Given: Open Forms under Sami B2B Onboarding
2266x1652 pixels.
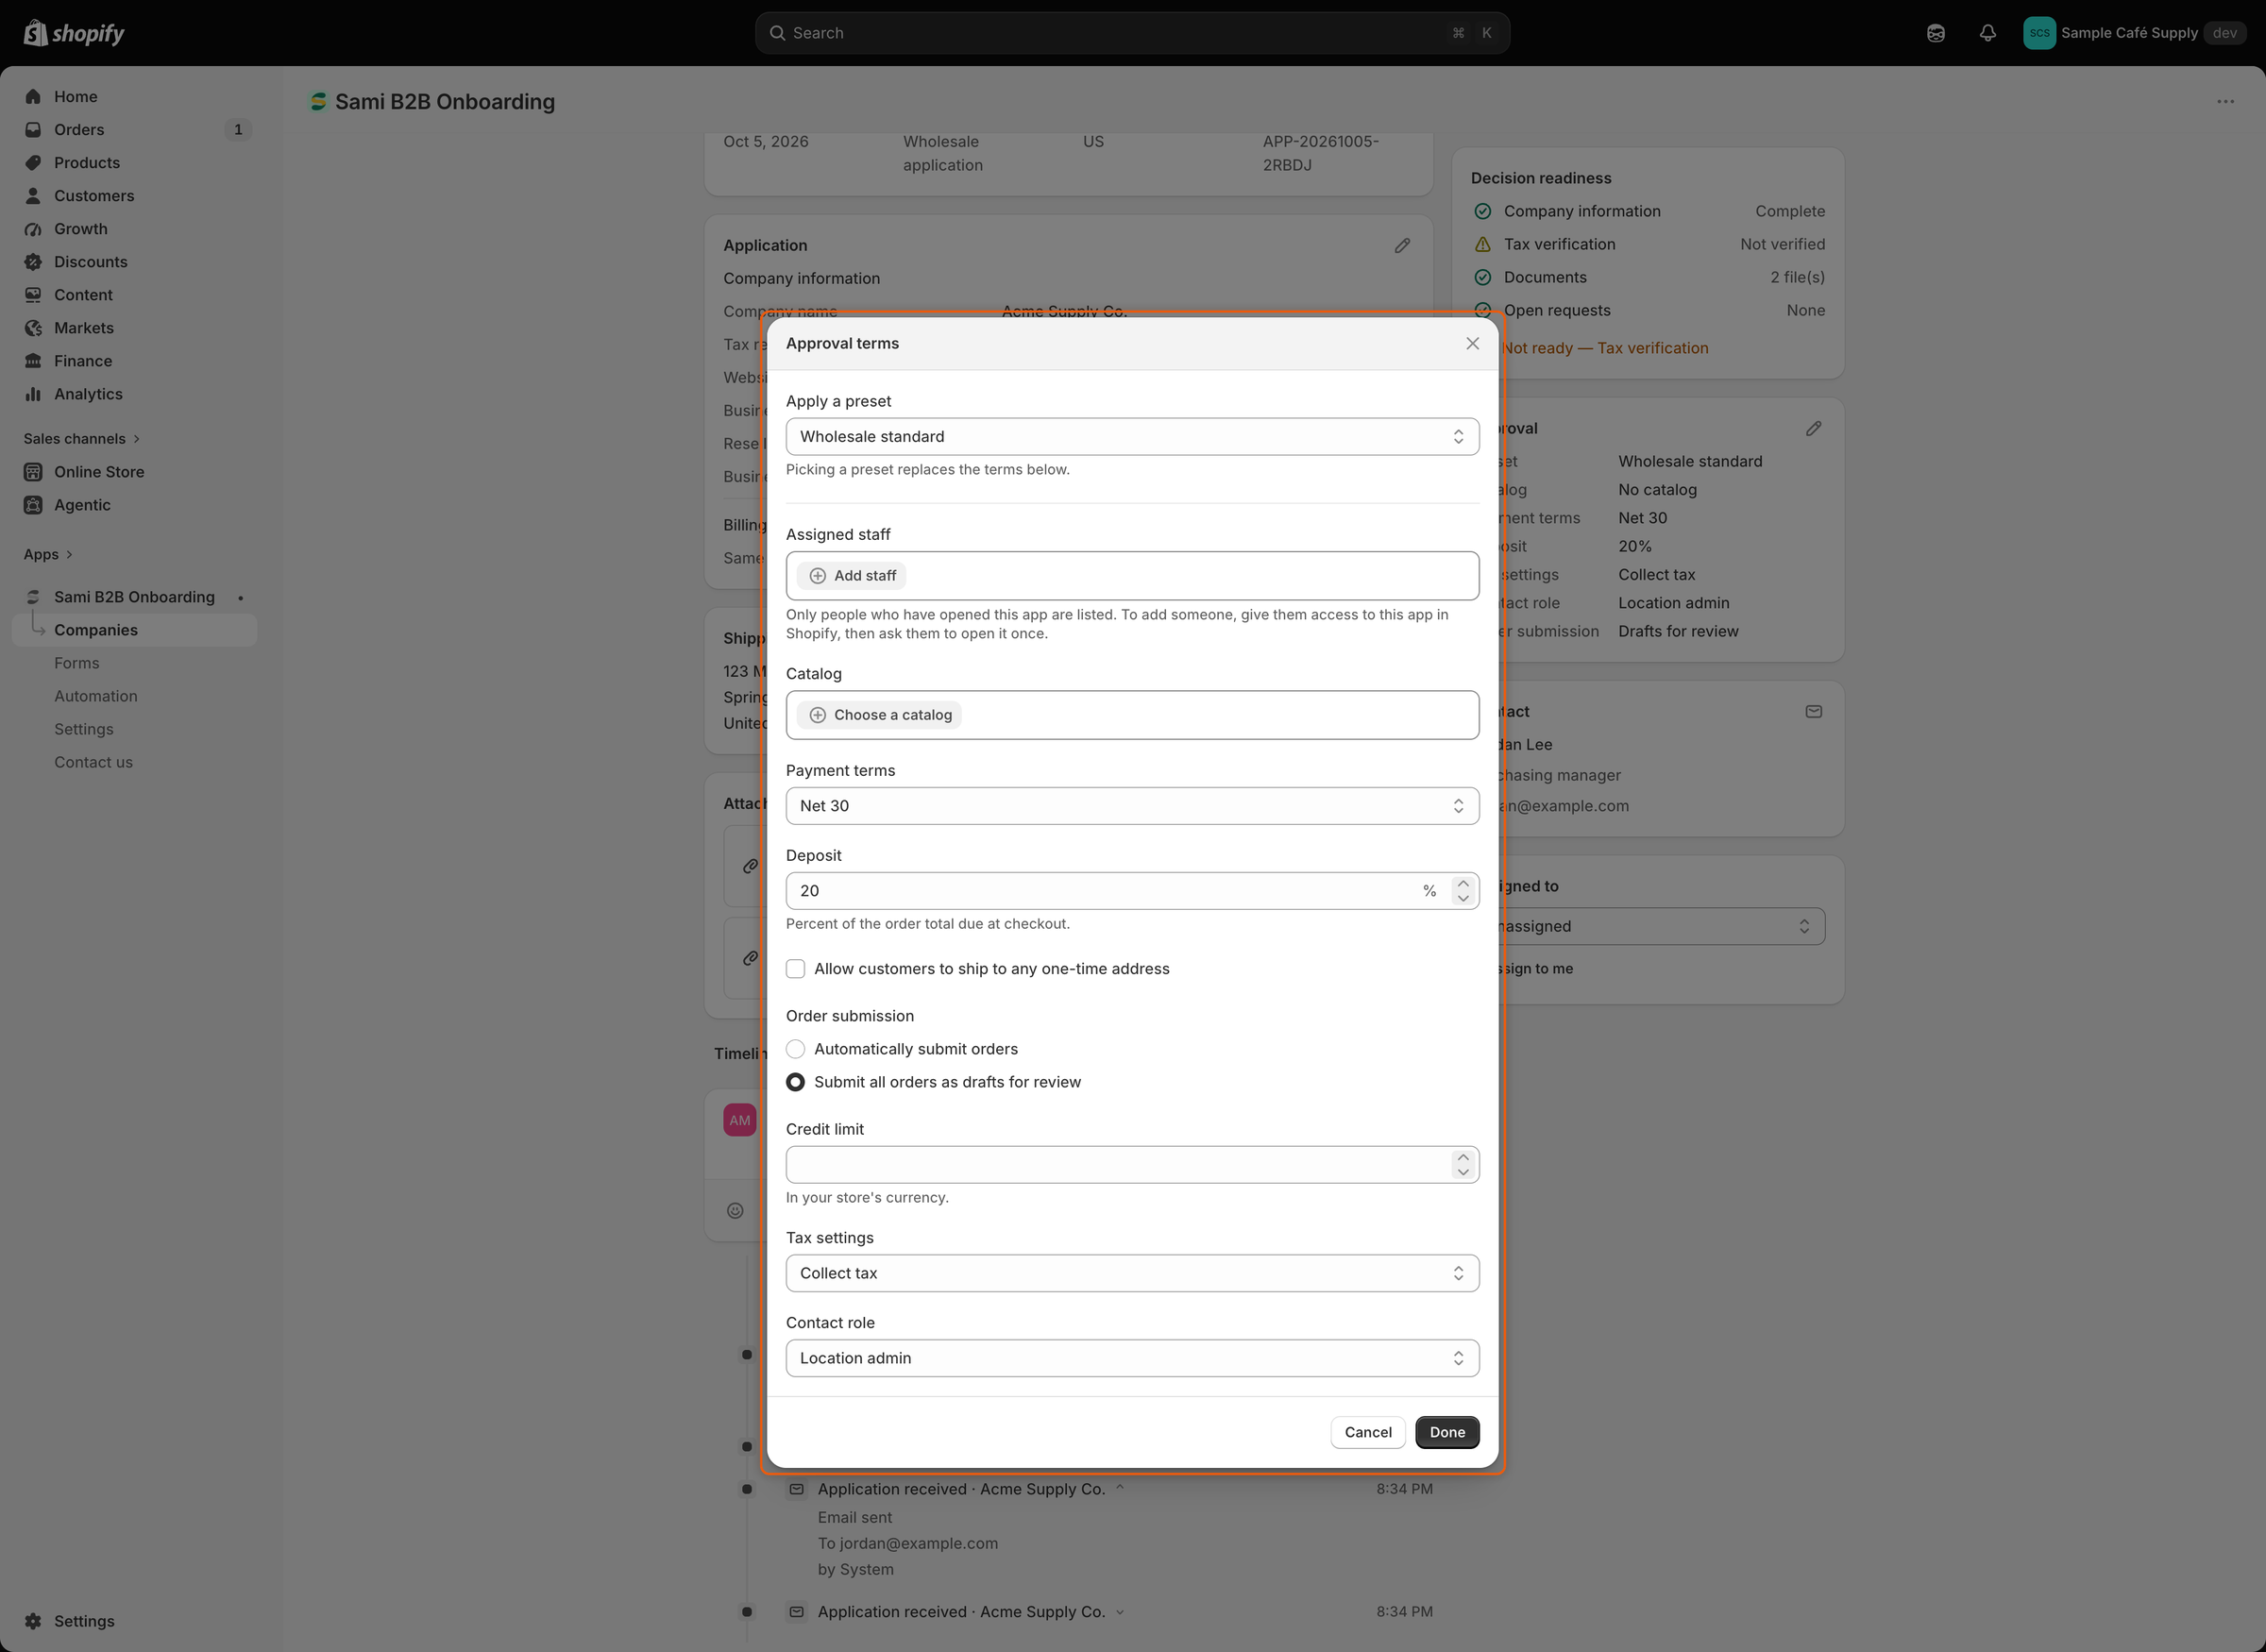Looking at the screenshot, I should pos(77,663).
